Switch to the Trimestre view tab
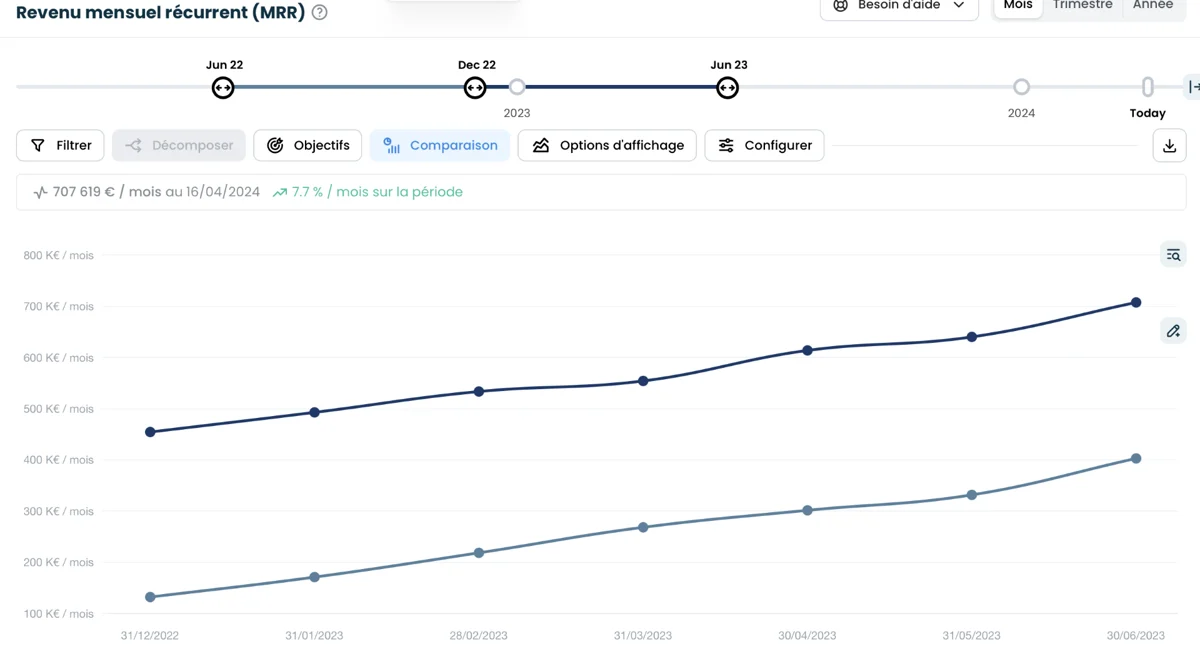The image size is (1200, 664). click(x=1082, y=6)
